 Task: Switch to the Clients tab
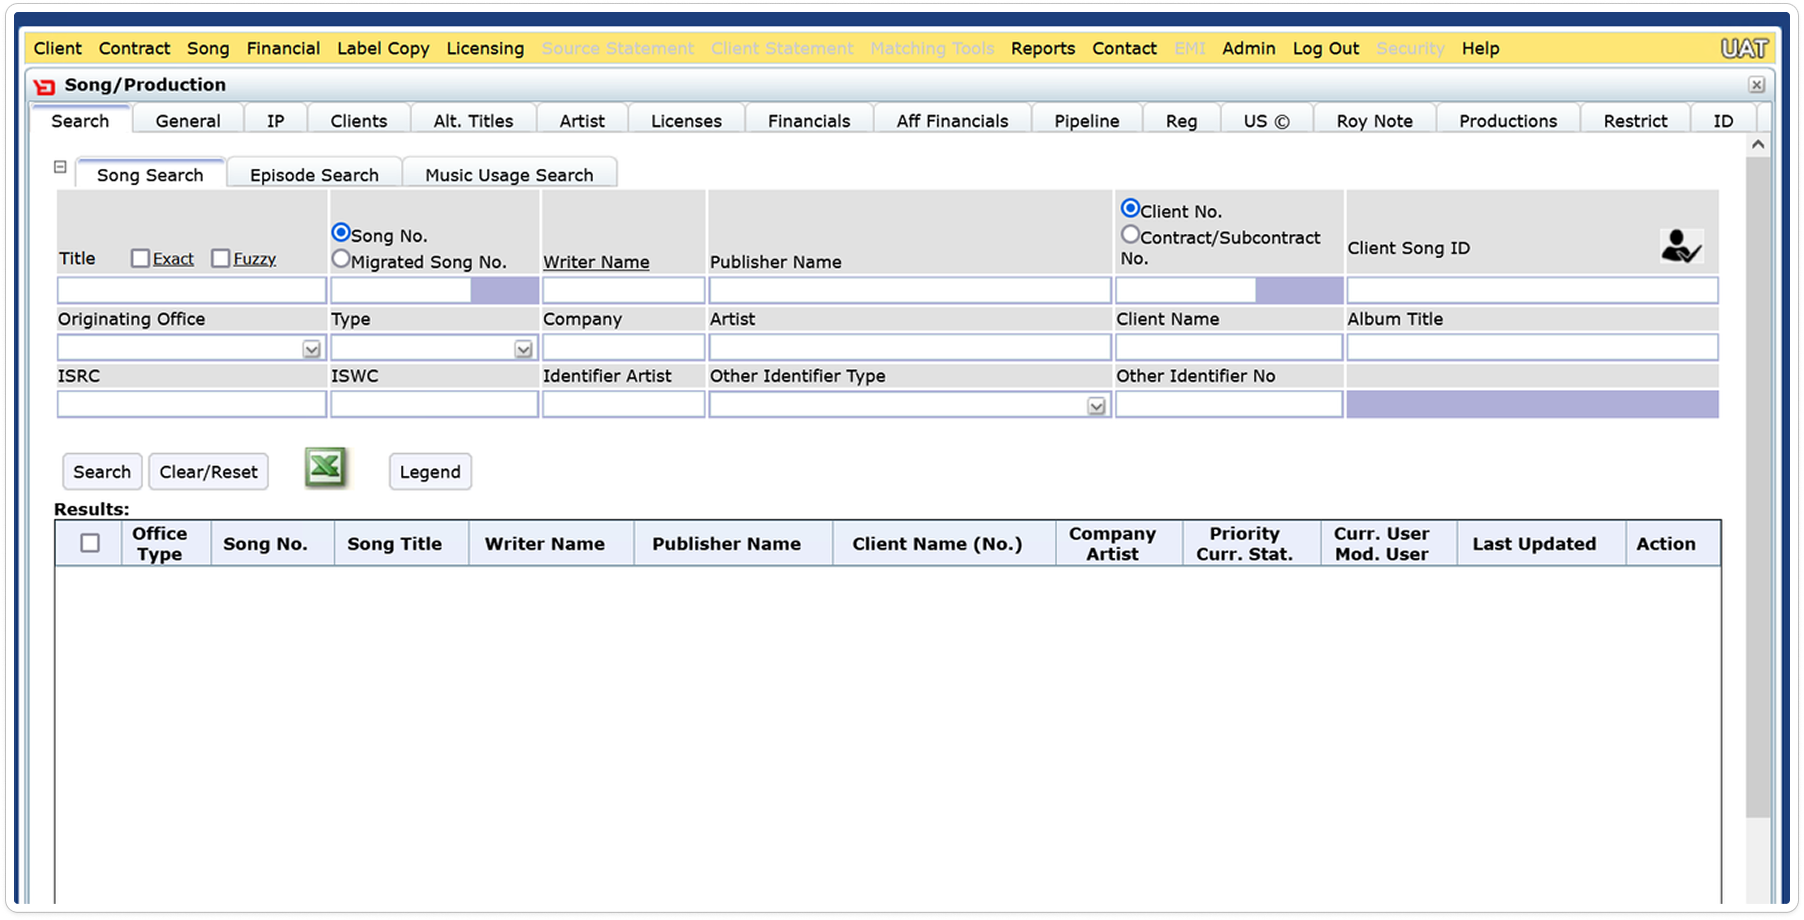pos(359,120)
